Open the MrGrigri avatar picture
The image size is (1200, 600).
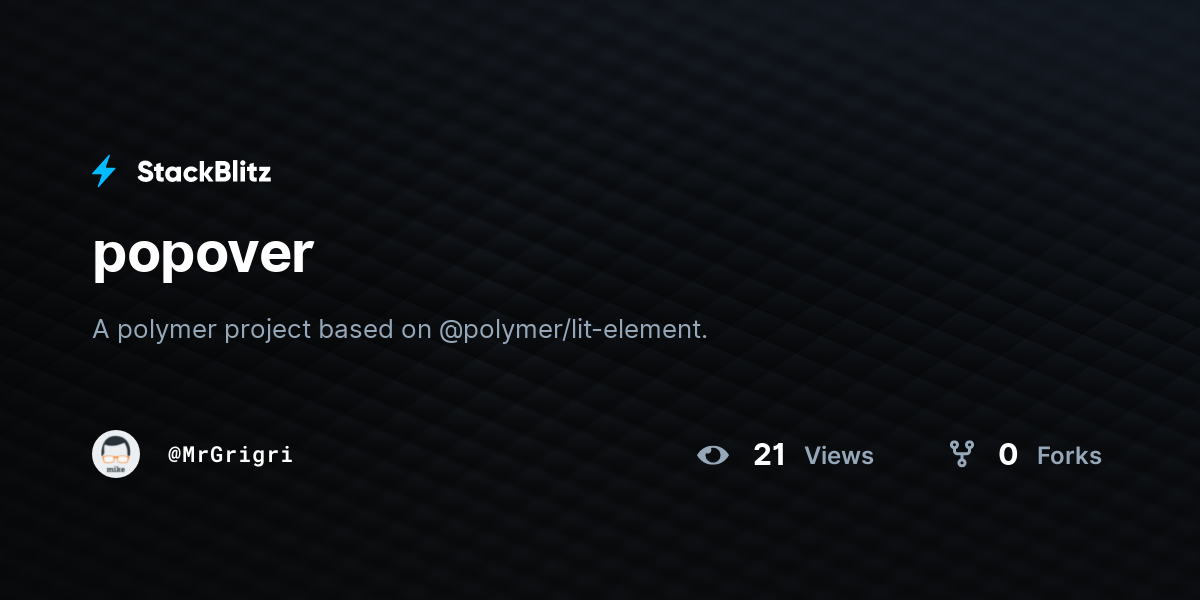116,454
